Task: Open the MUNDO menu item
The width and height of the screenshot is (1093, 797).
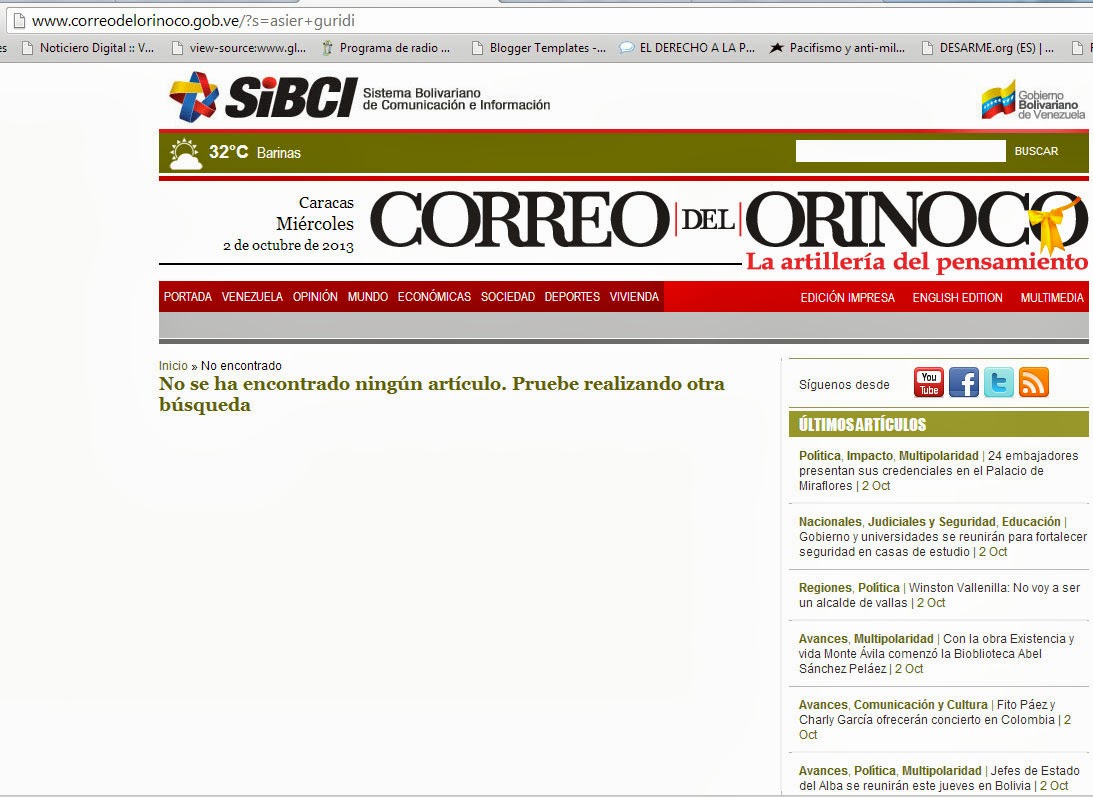Action: (x=367, y=296)
